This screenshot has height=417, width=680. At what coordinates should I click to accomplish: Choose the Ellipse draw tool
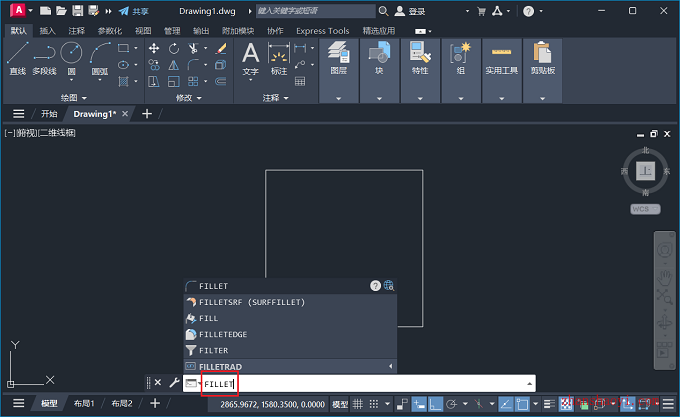point(123,65)
